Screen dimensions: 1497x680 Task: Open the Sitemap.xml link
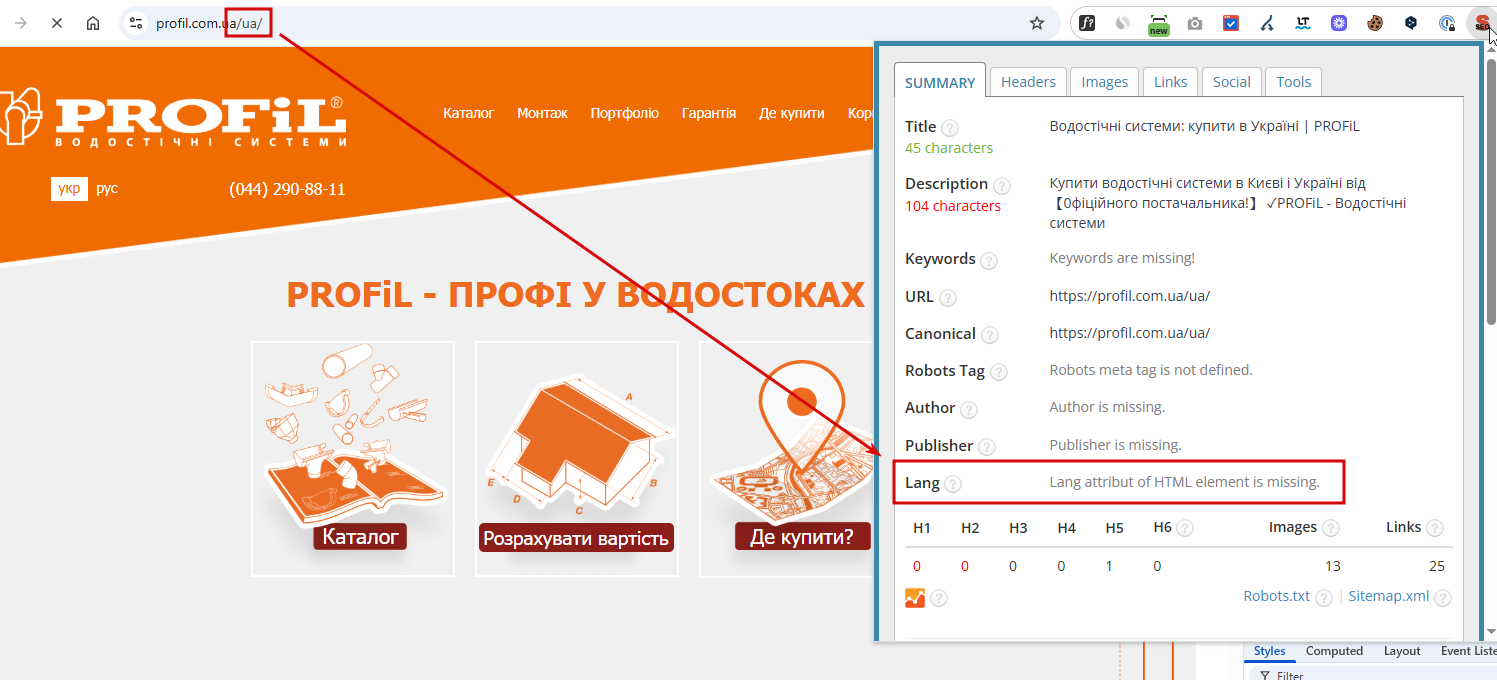click(x=1388, y=596)
